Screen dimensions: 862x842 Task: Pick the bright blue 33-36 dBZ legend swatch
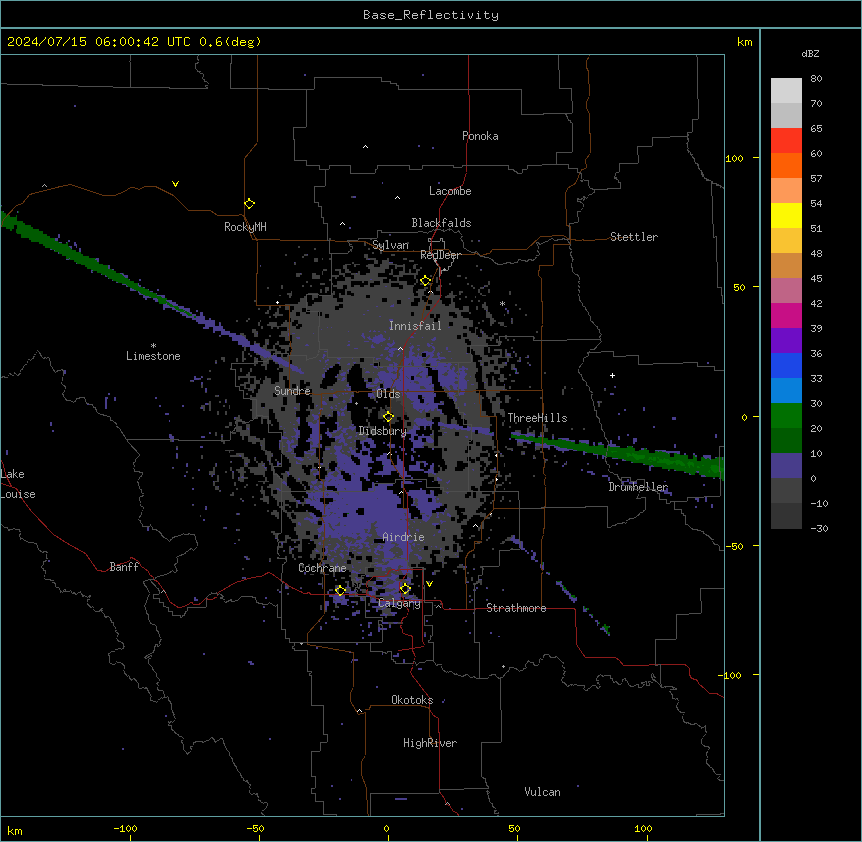click(786, 365)
